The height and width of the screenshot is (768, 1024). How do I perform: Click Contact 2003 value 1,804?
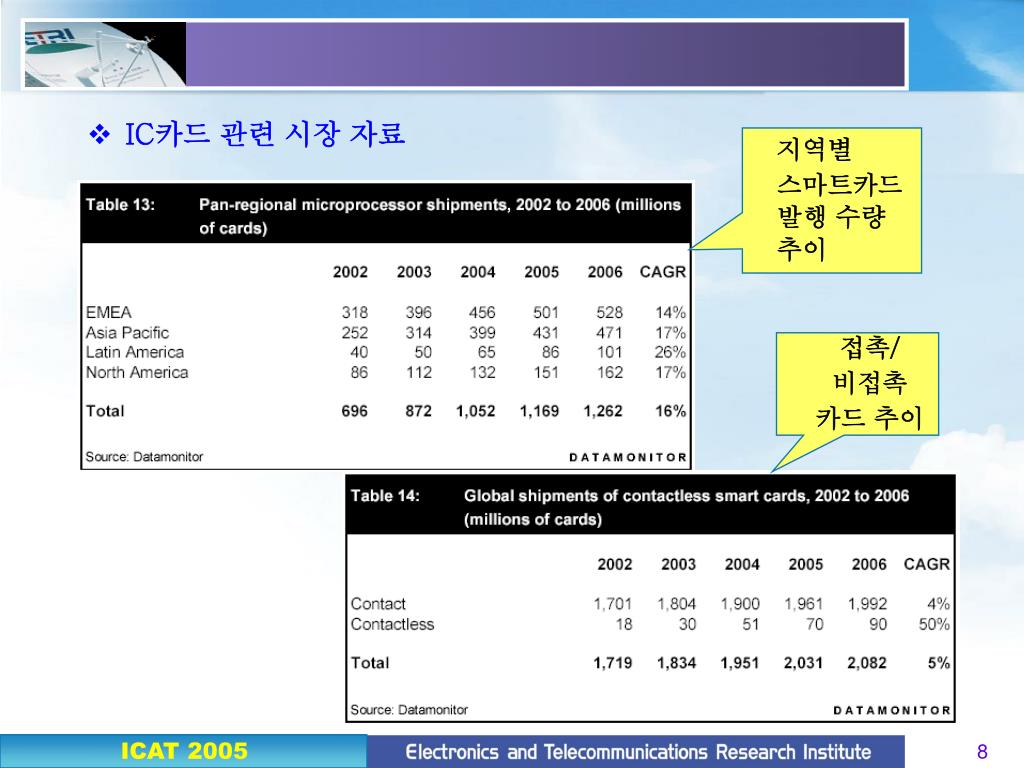tap(677, 603)
